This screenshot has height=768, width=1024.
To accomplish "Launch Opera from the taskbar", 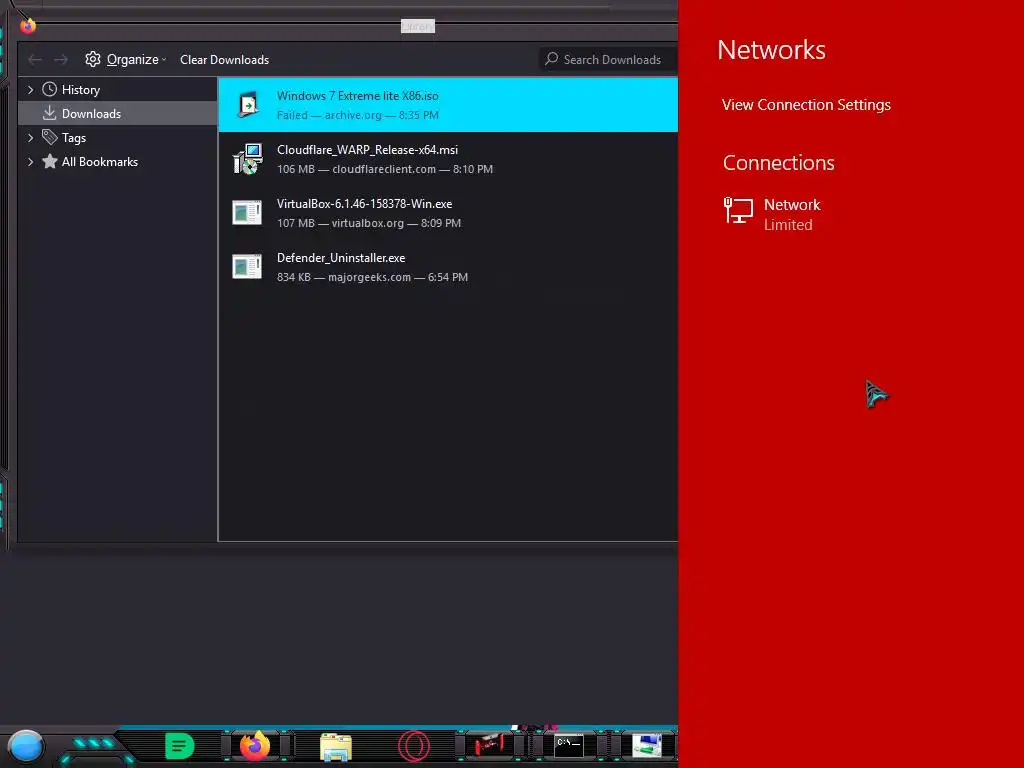I will 414,746.
